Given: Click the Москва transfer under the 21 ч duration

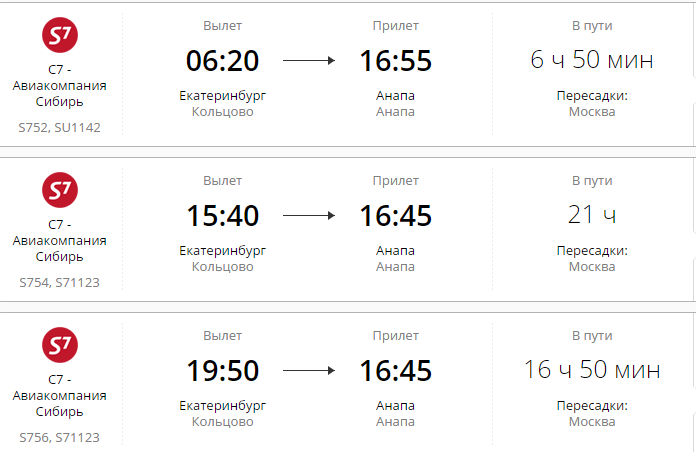Looking at the screenshot, I should coord(592,267).
